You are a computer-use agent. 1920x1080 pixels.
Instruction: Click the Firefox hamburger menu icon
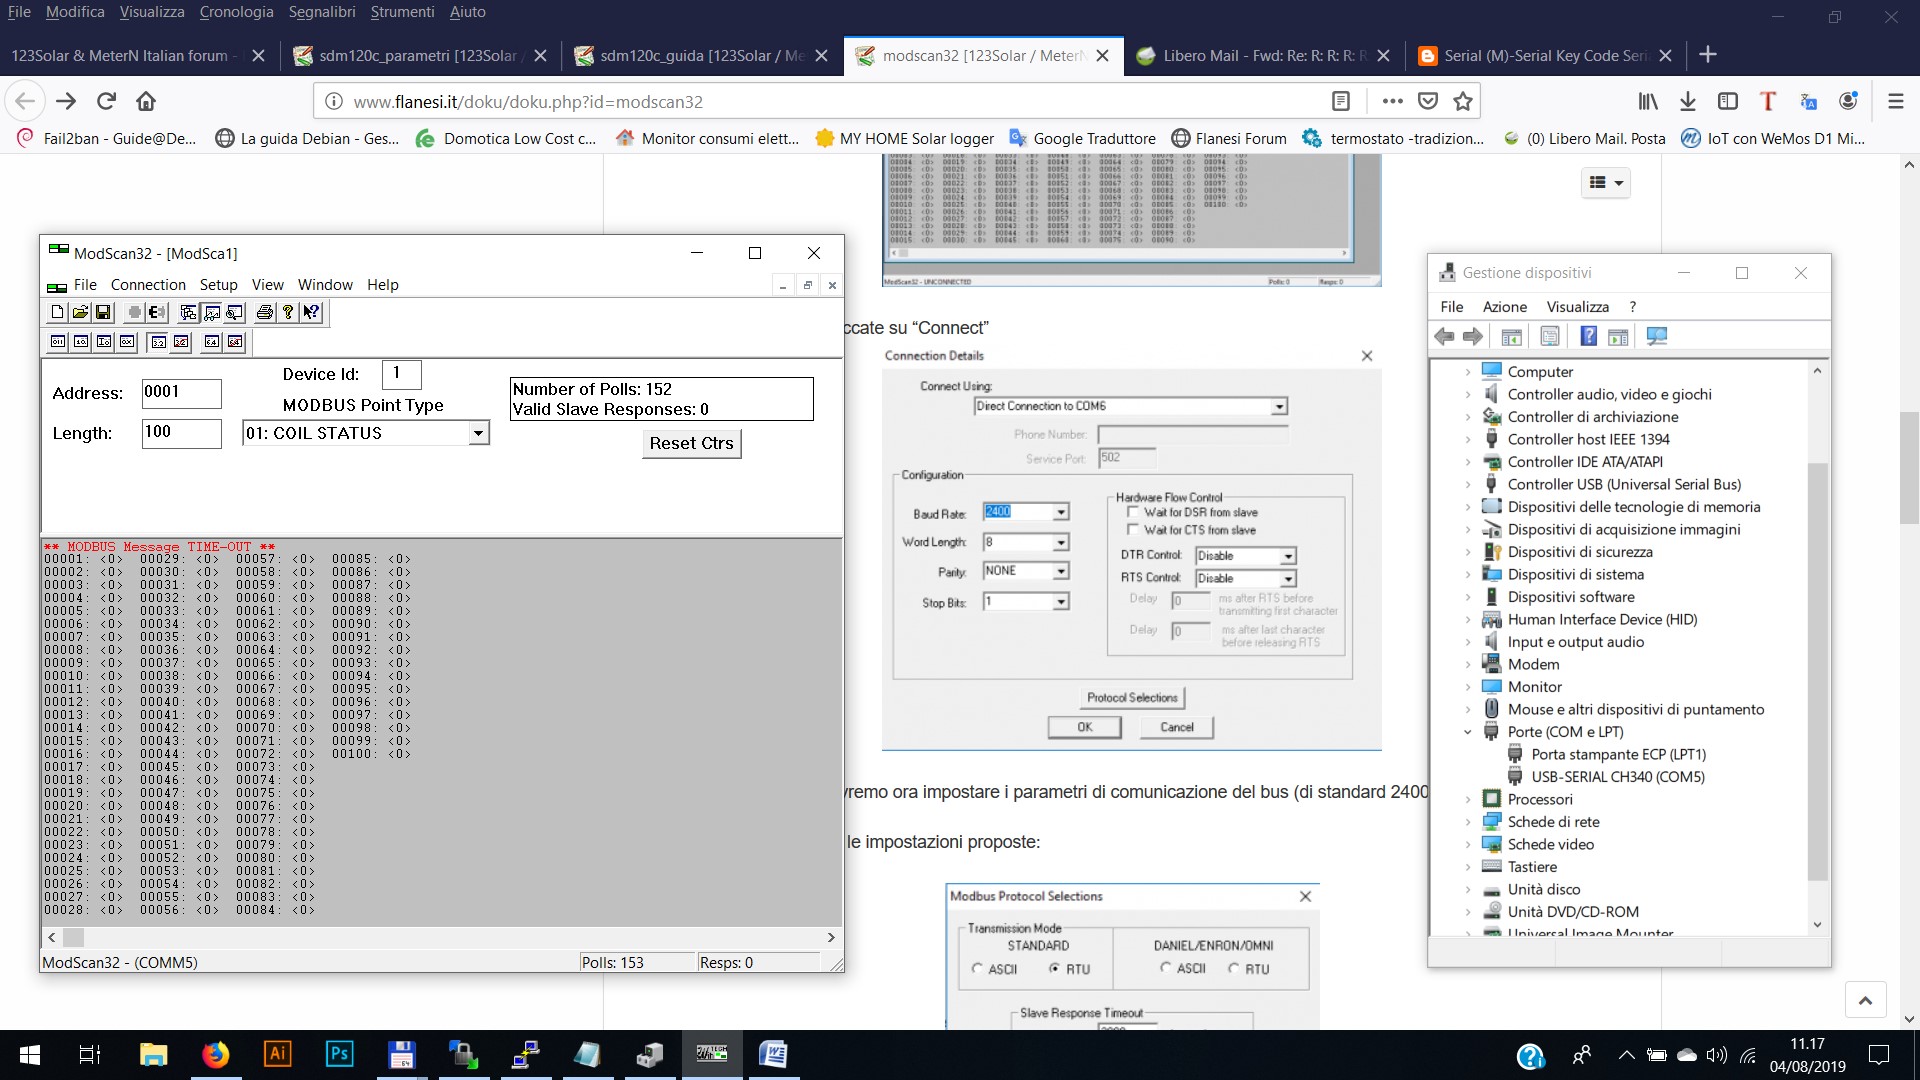coord(1895,101)
